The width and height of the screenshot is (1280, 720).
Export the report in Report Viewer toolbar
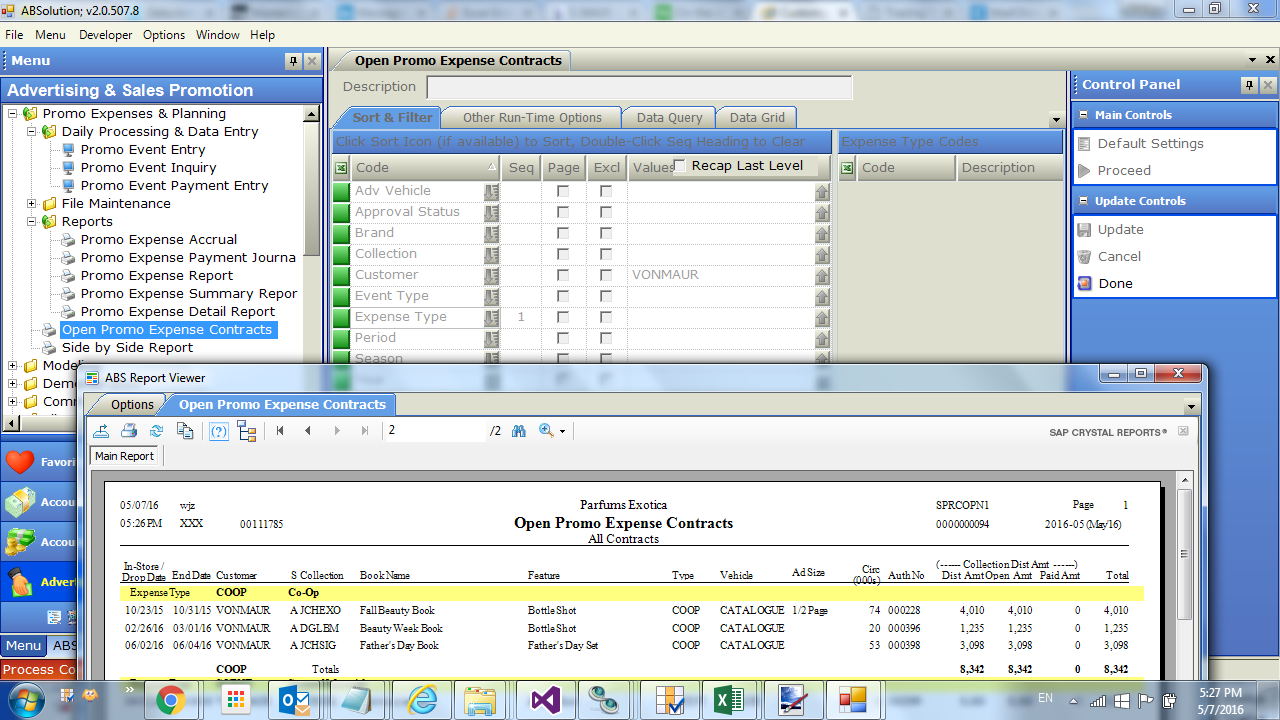pos(101,431)
